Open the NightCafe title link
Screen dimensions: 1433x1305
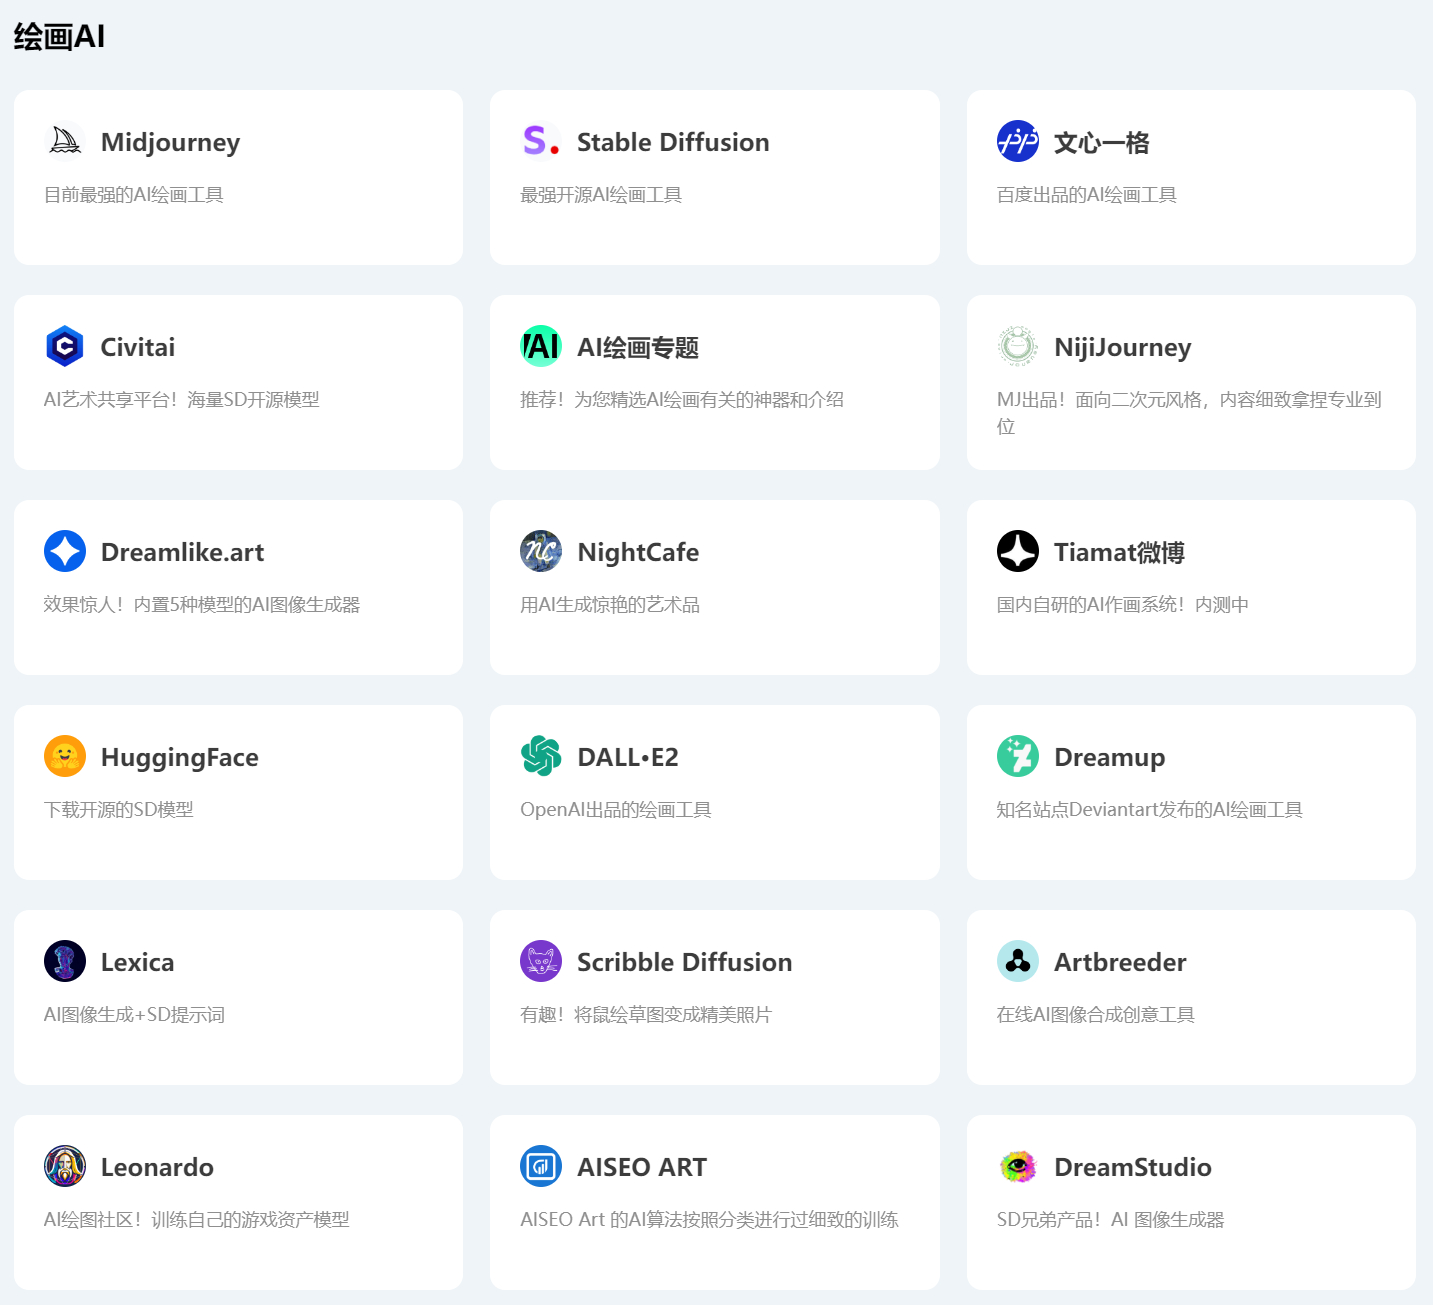pyautogui.click(x=638, y=553)
